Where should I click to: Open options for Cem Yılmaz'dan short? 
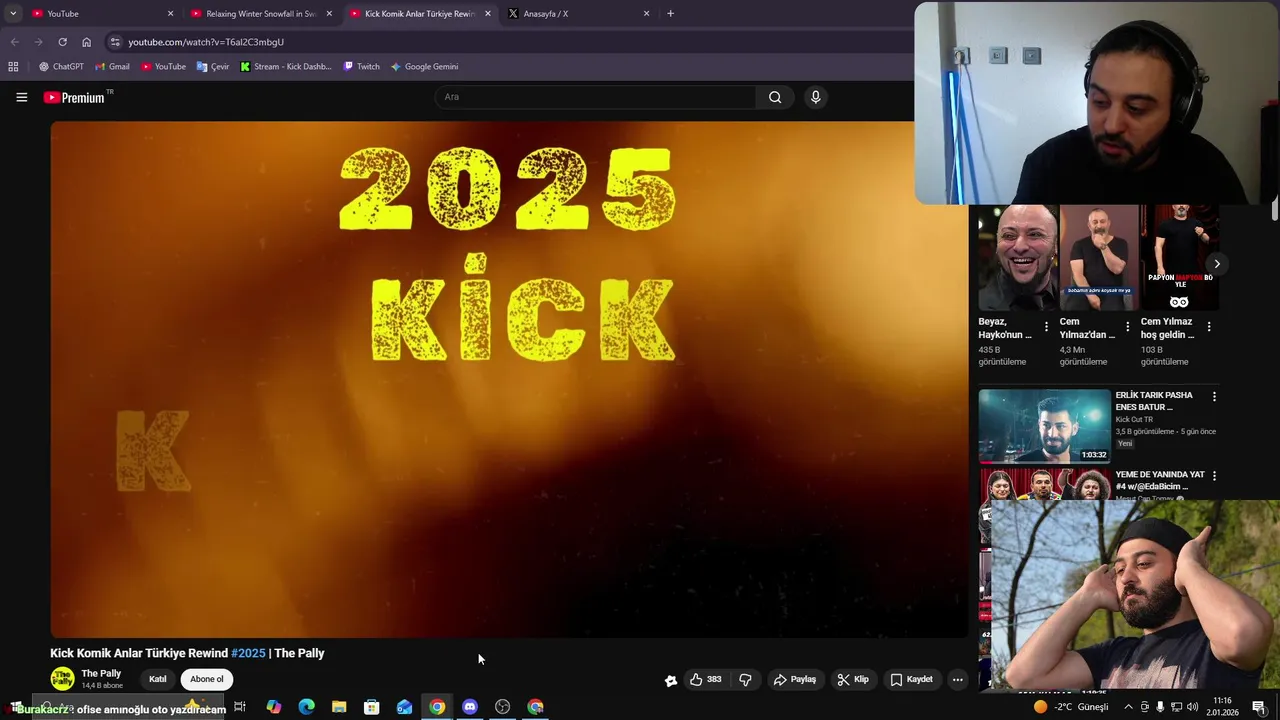pos(1127,327)
